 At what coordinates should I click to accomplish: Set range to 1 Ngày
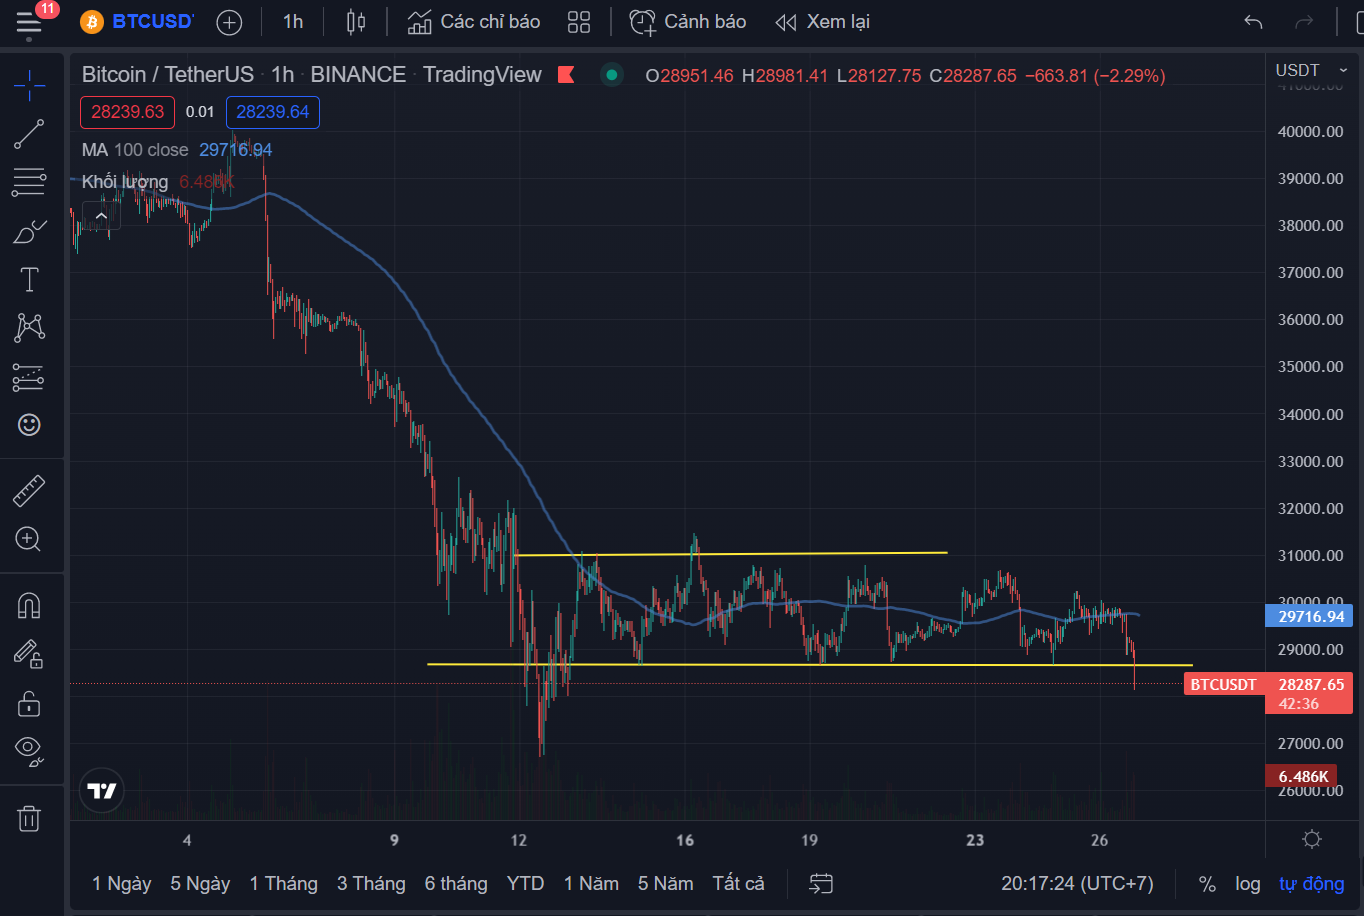click(x=122, y=884)
